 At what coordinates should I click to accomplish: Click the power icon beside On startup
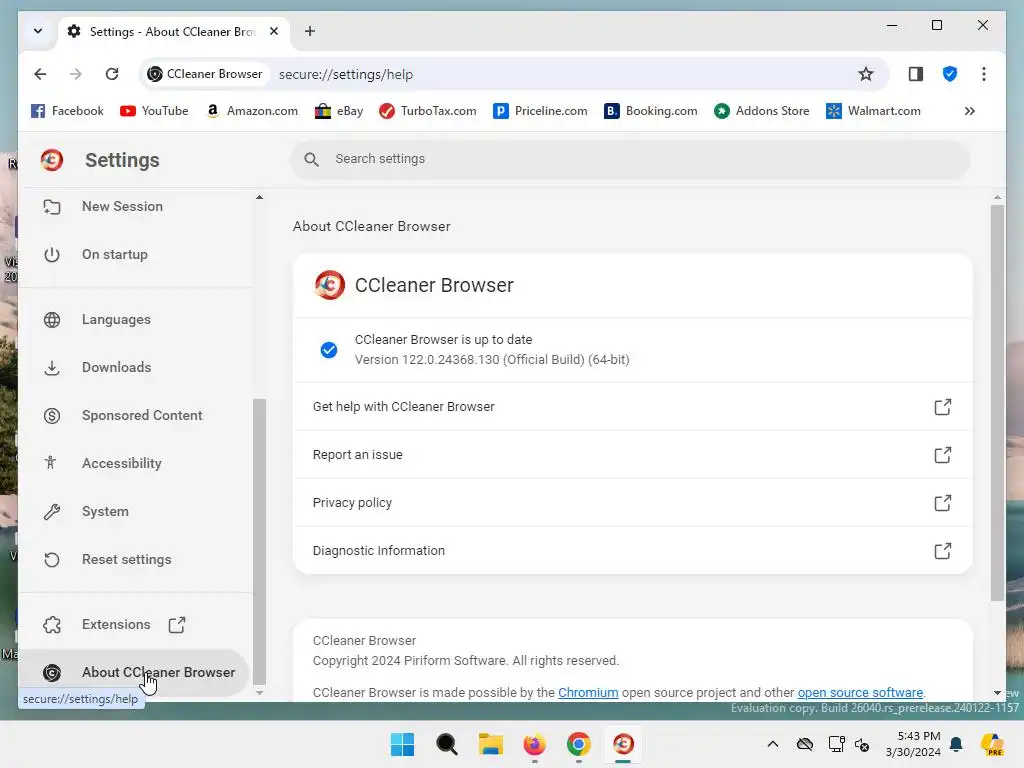click(52, 255)
